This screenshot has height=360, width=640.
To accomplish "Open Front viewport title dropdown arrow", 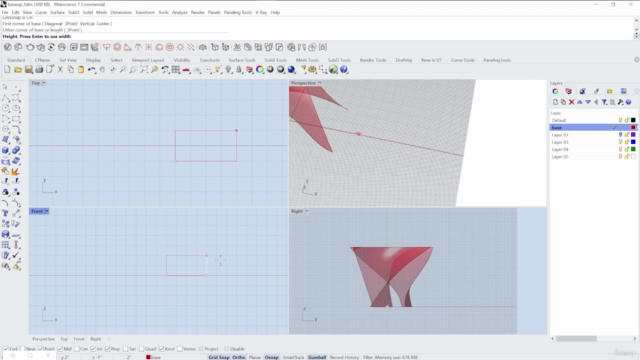I will [x=47, y=211].
